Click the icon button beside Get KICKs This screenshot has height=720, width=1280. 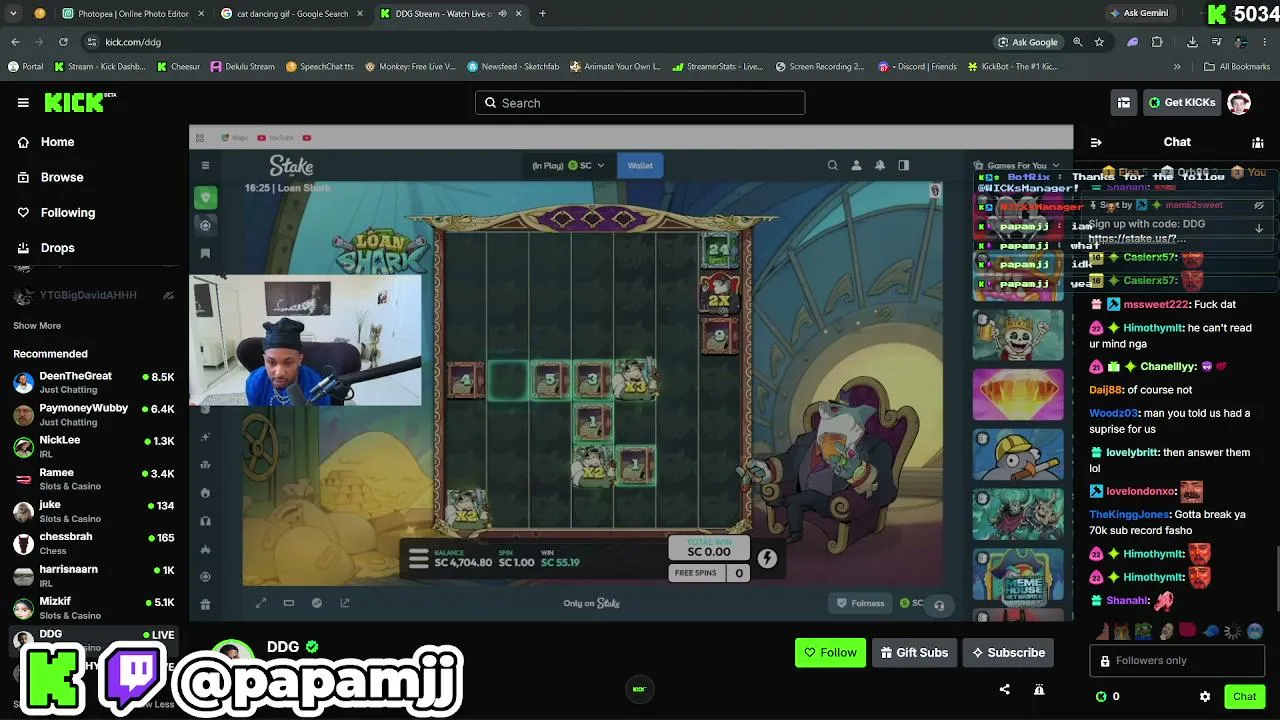(1124, 102)
